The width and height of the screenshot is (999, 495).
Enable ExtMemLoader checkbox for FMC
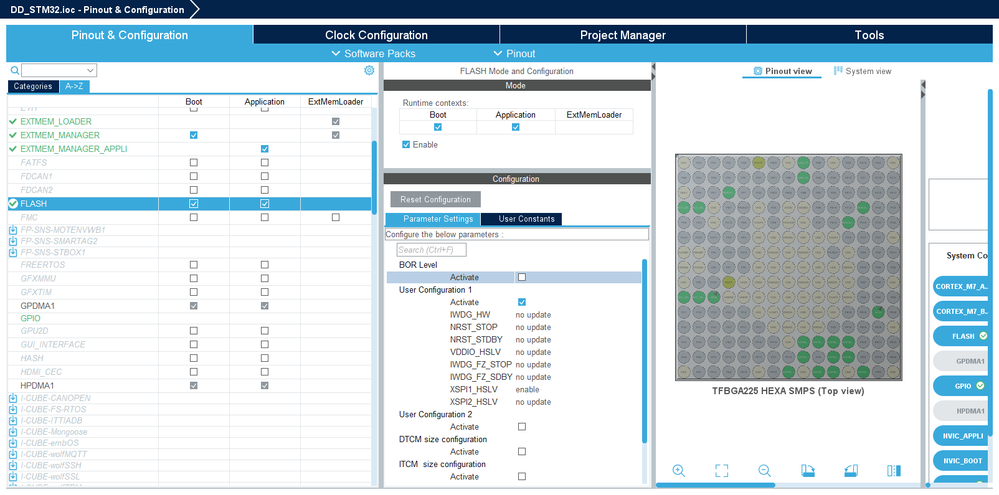(336, 217)
